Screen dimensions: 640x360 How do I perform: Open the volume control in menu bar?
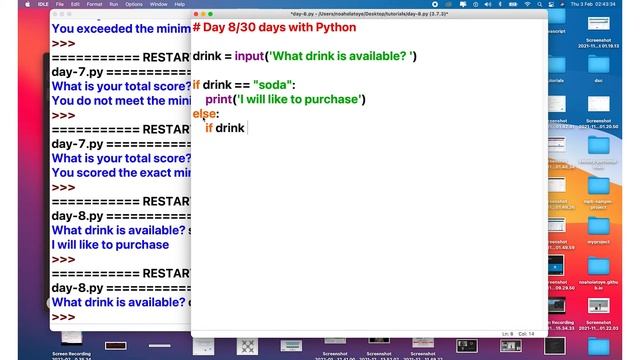click(x=488, y=4)
